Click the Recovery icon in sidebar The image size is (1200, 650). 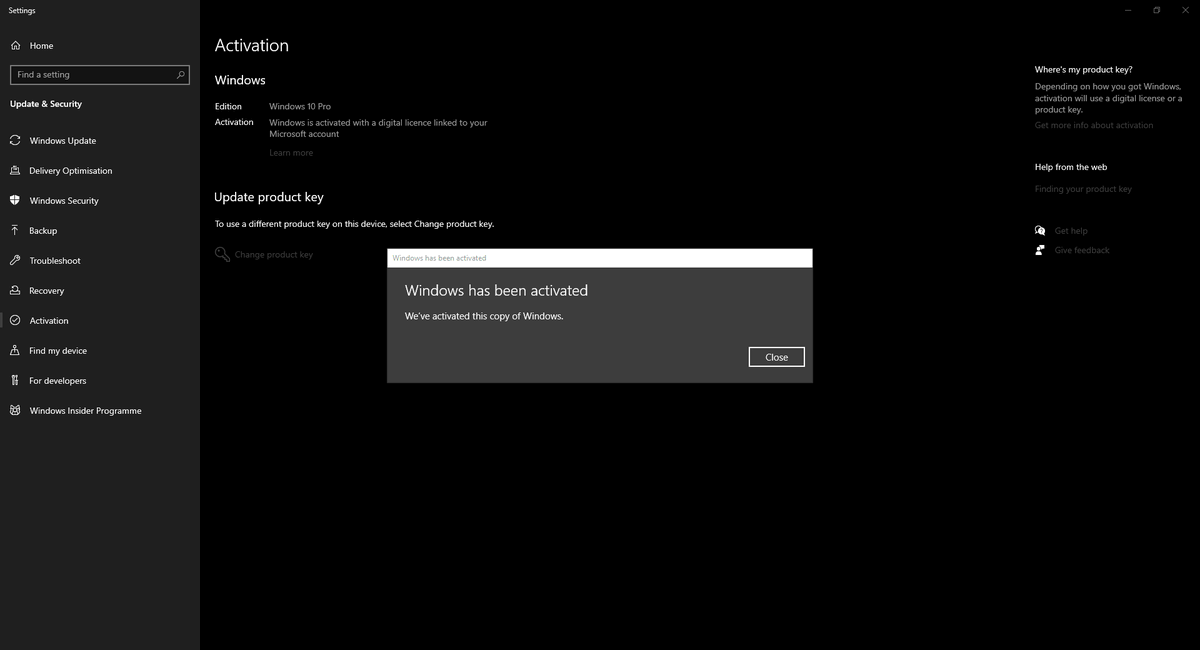coord(15,290)
